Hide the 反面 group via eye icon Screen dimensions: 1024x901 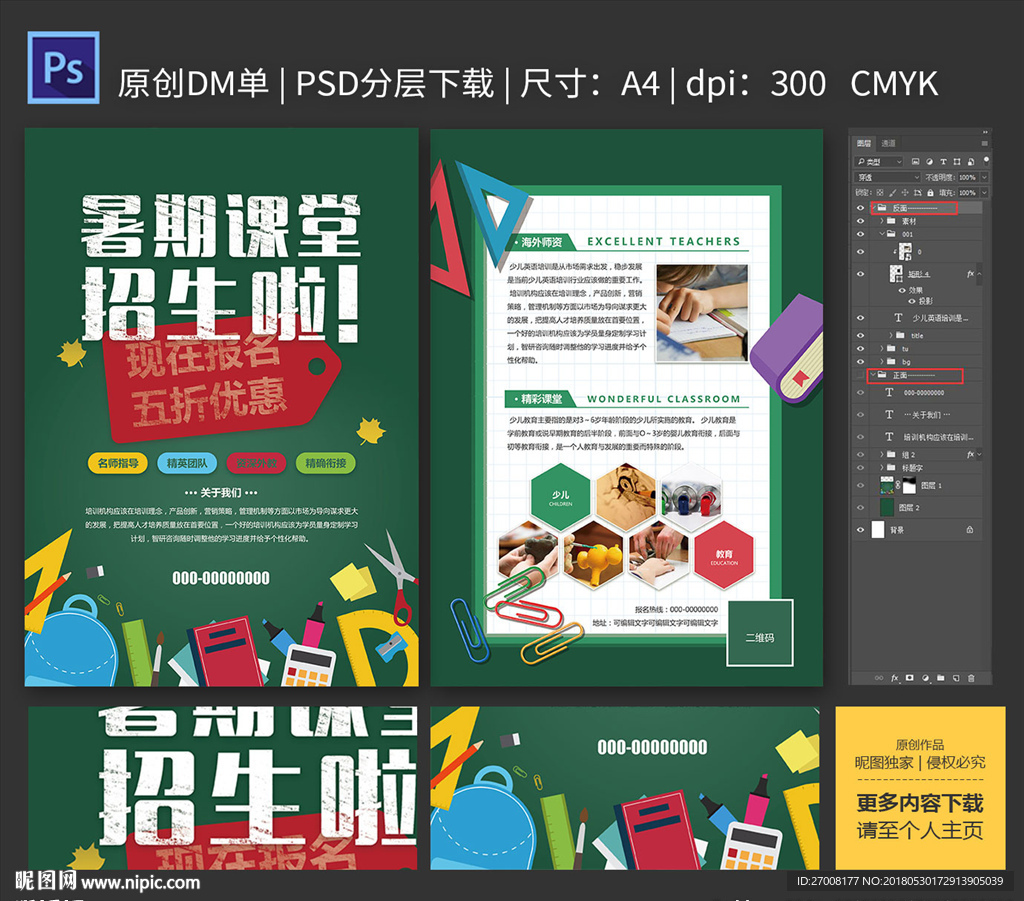point(860,208)
